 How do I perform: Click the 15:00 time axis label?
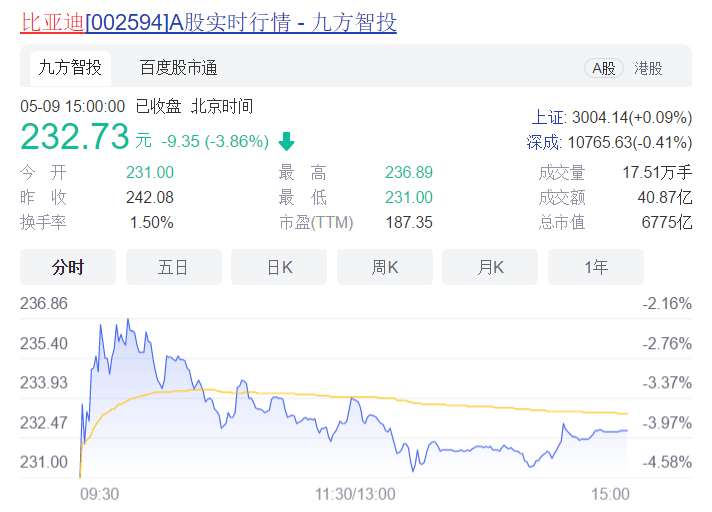tap(610, 494)
